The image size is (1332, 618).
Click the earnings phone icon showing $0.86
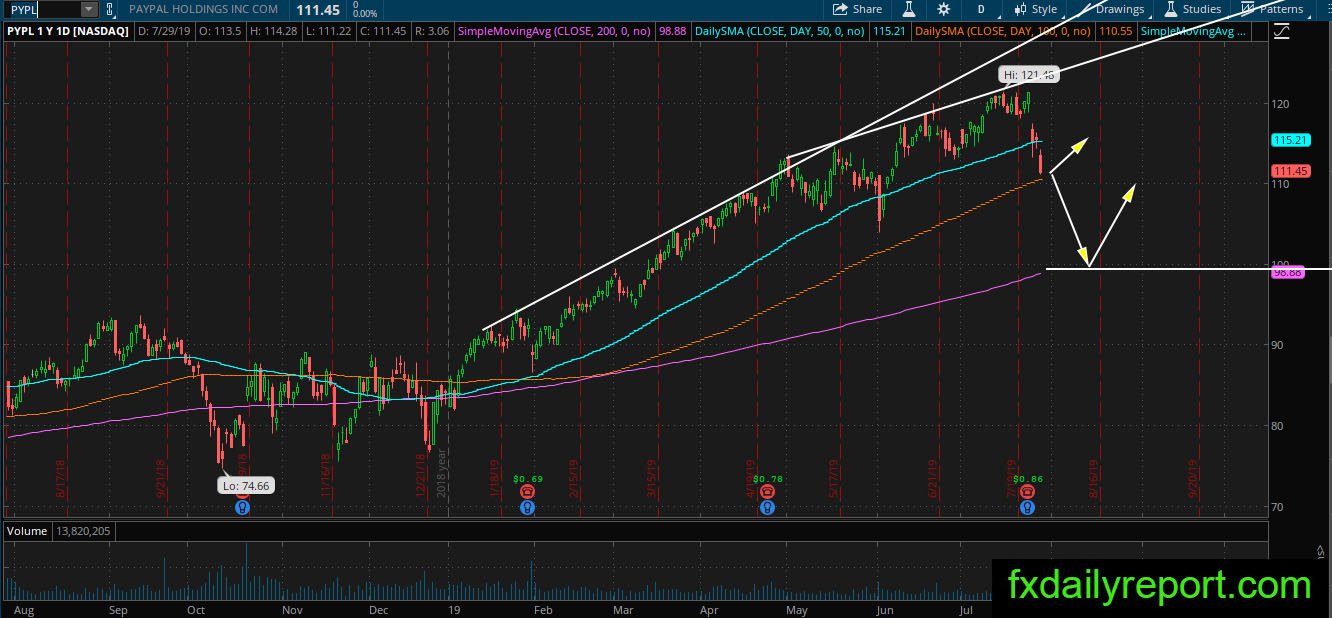[x=1027, y=492]
